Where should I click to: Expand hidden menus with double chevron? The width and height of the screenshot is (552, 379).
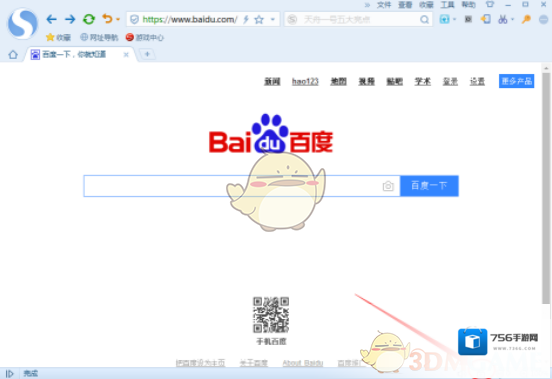click(x=367, y=5)
